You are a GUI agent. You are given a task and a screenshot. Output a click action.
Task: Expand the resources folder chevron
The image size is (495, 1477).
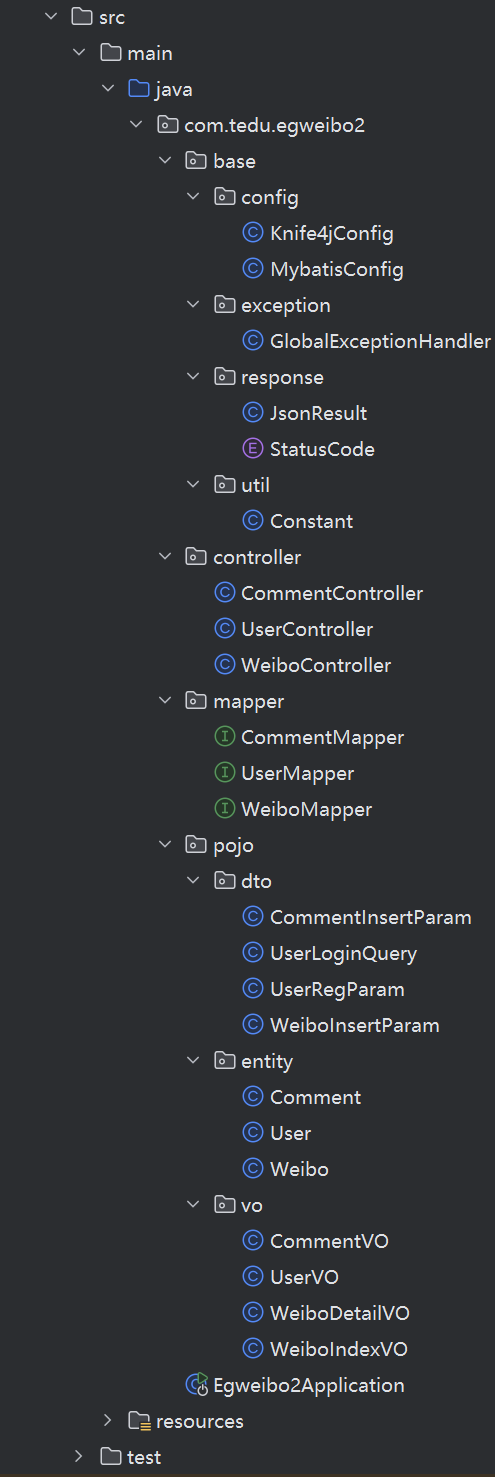[108, 1421]
